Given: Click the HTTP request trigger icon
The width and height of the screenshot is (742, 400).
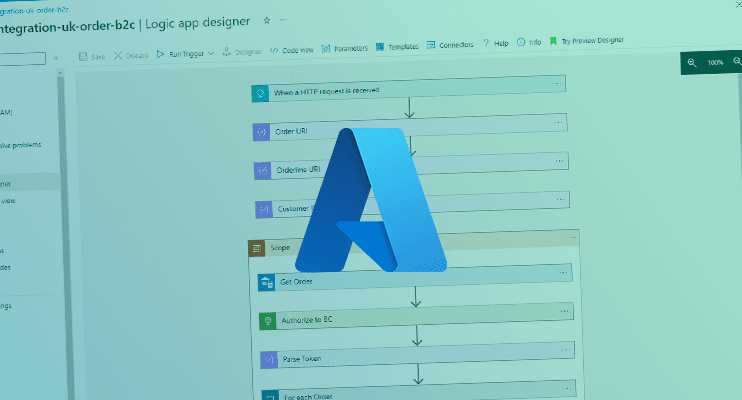Looking at the screenshot, I should pos(260,94).
